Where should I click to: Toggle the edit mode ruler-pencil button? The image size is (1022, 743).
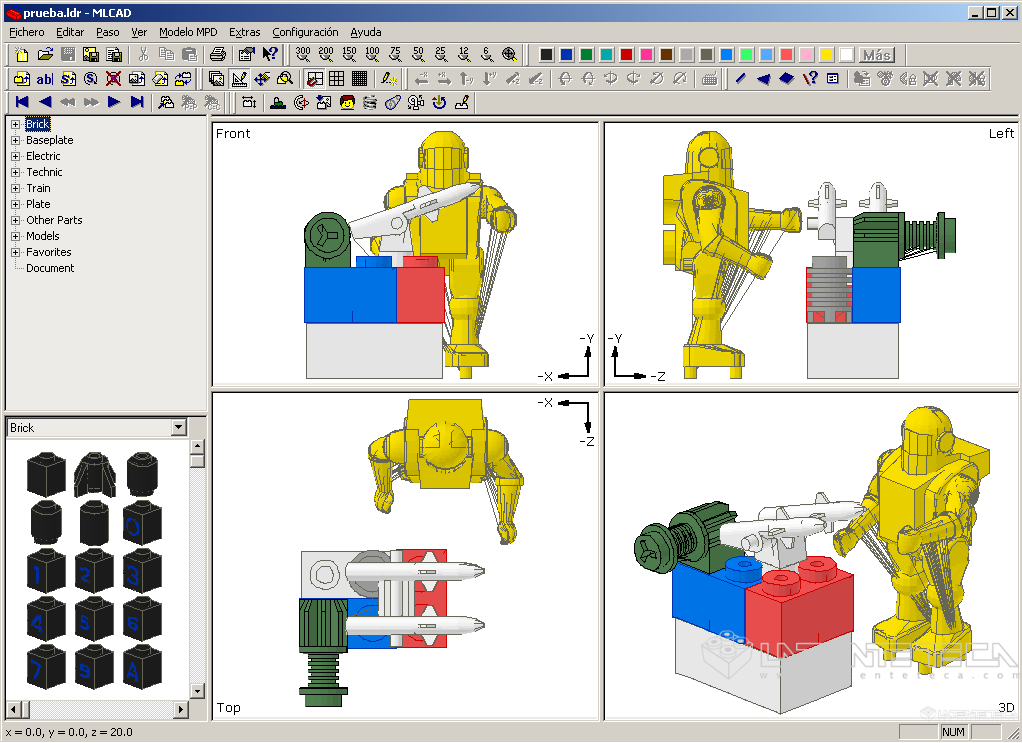pyautogui.click(x=239, y=79)
